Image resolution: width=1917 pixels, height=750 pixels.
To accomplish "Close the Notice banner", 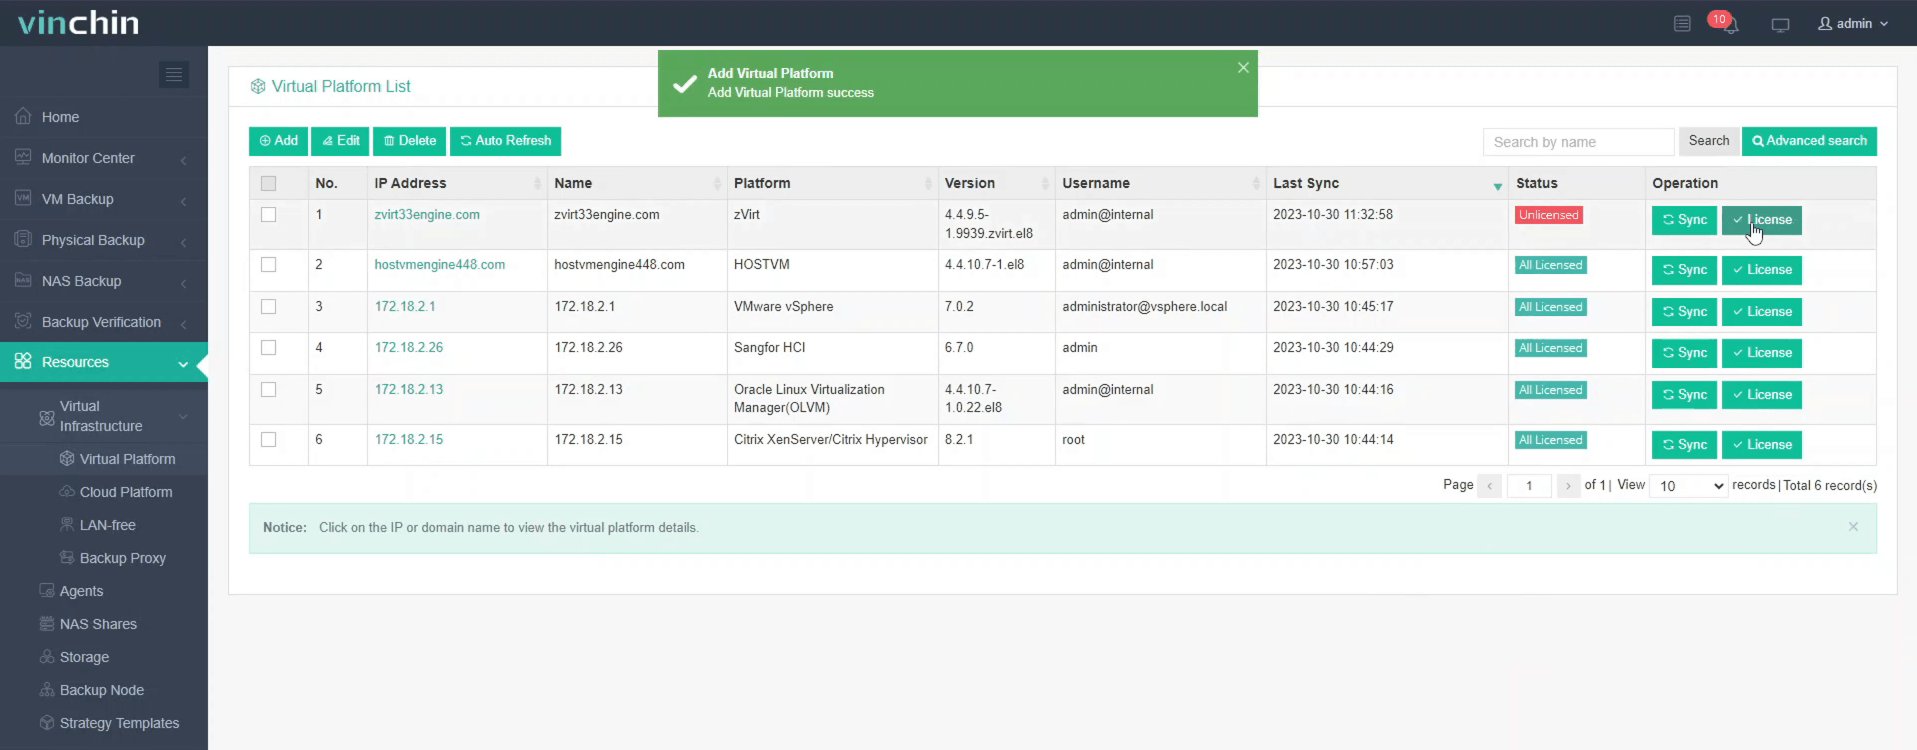I will 1853,527.
